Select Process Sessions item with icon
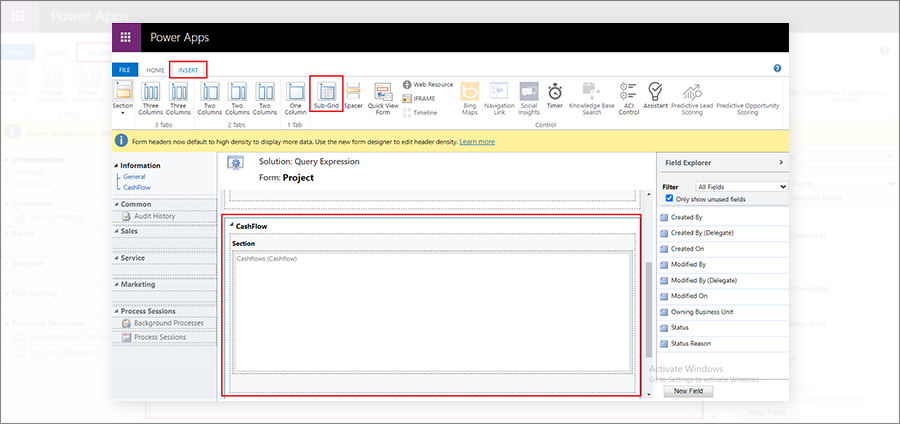Image resolution: width=900 pixels, height=424 pixels. tap(154, 337)
